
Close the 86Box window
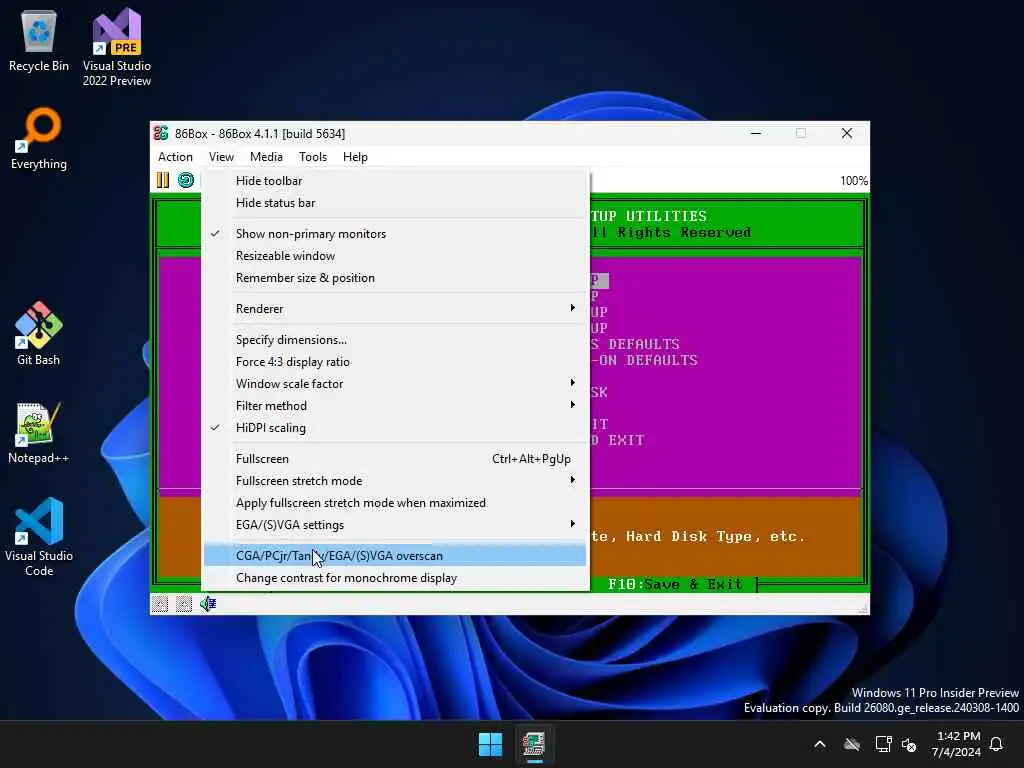pyautogui.click(x=846, y=133)
